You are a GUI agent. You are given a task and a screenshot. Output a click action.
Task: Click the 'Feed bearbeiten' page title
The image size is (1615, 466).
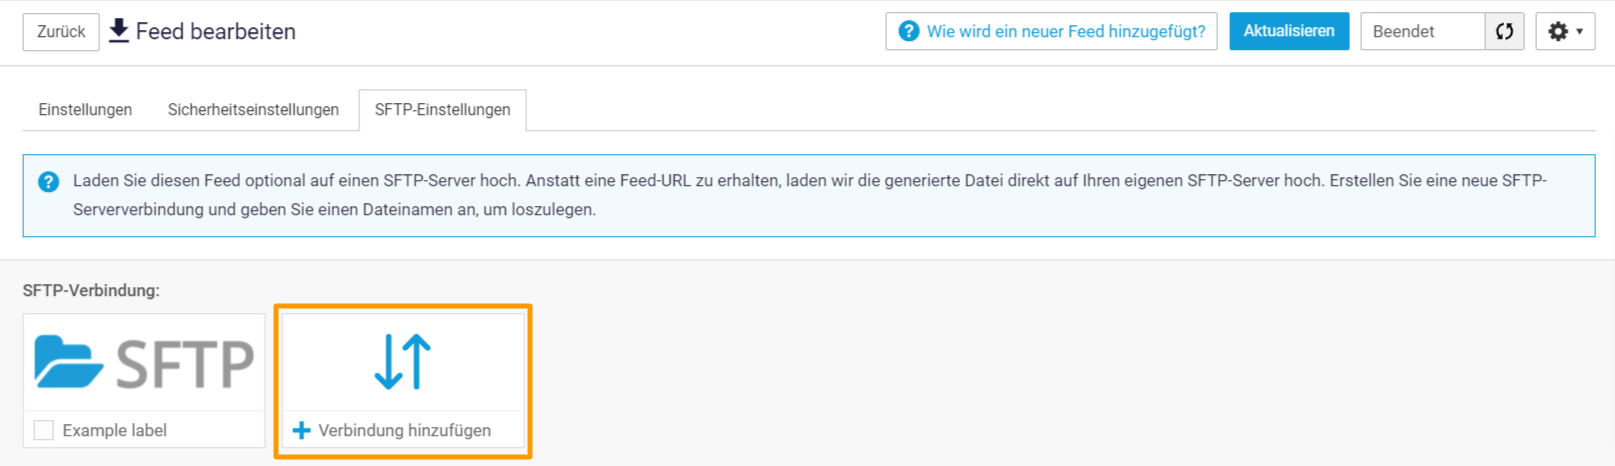[216, 32]
